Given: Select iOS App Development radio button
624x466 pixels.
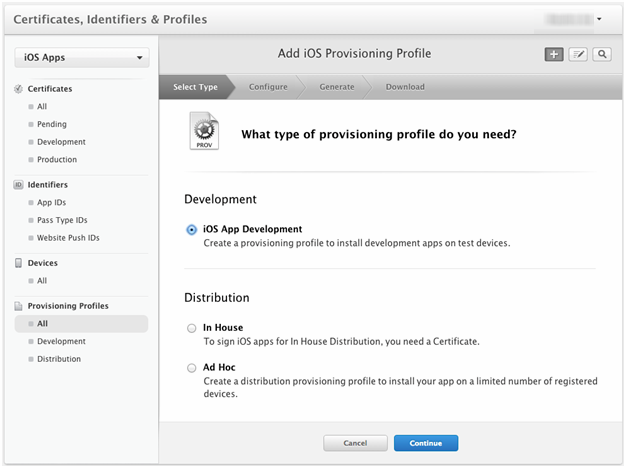Looking at the screenshot, I should (x=192, y=230).
